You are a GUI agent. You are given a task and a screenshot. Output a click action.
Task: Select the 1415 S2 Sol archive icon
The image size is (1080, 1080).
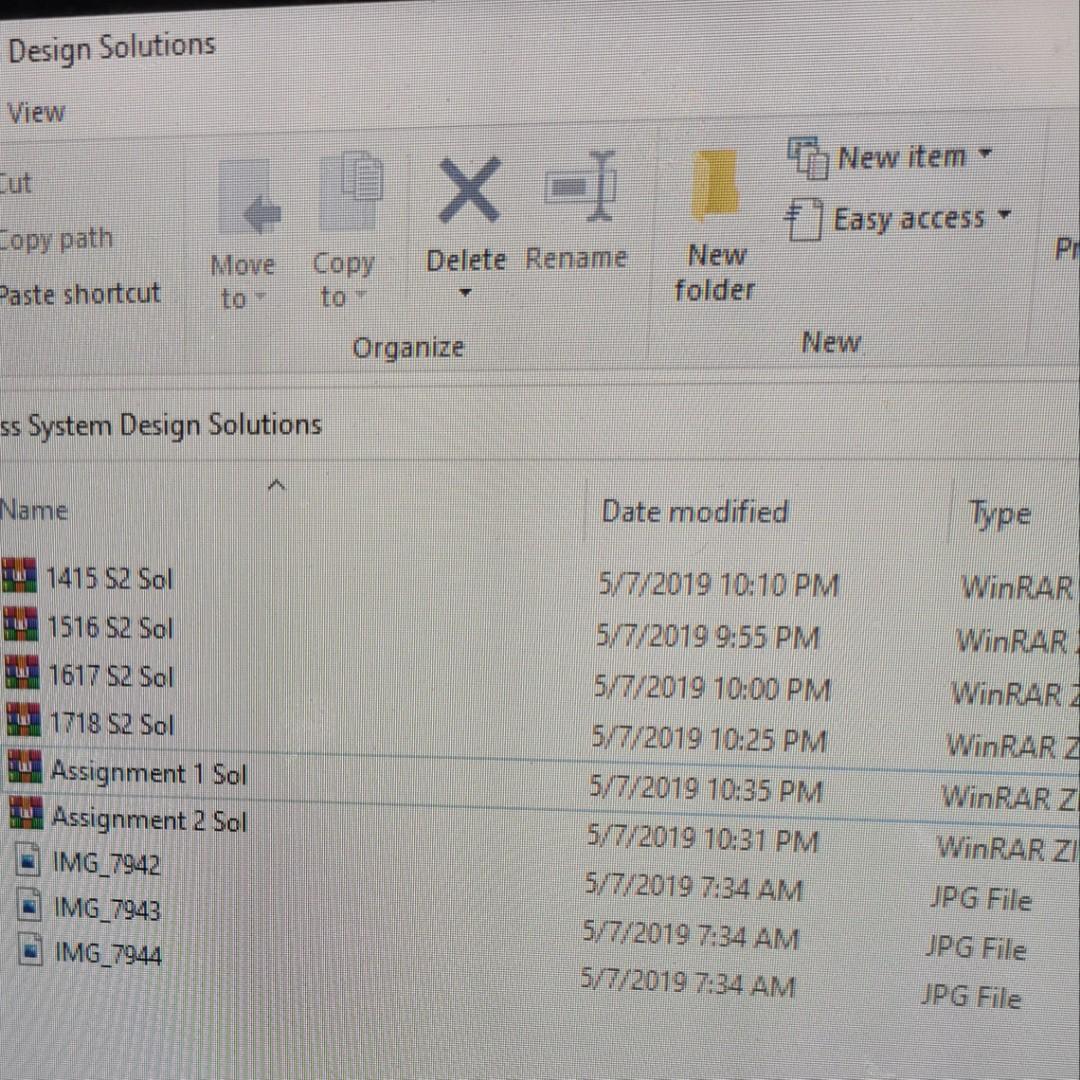click(x=19, y=577)
